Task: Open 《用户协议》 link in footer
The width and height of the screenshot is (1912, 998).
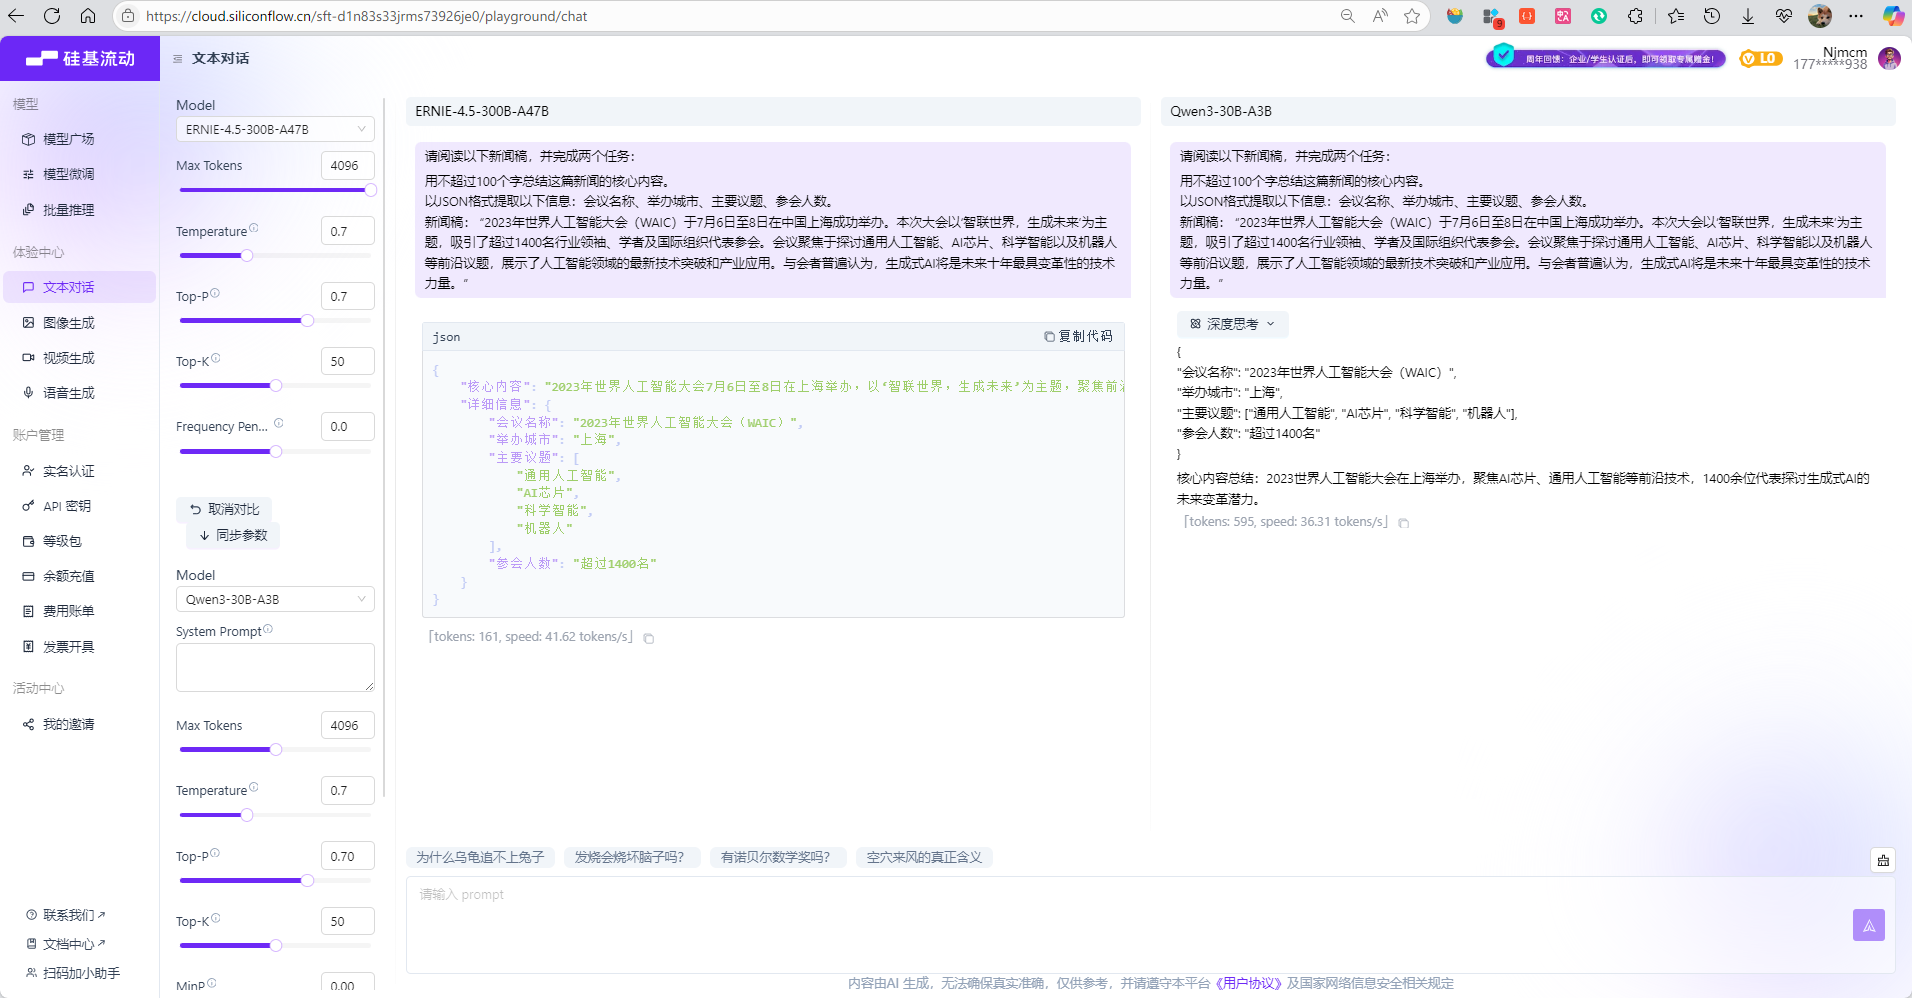Action: coord(1248,983)
